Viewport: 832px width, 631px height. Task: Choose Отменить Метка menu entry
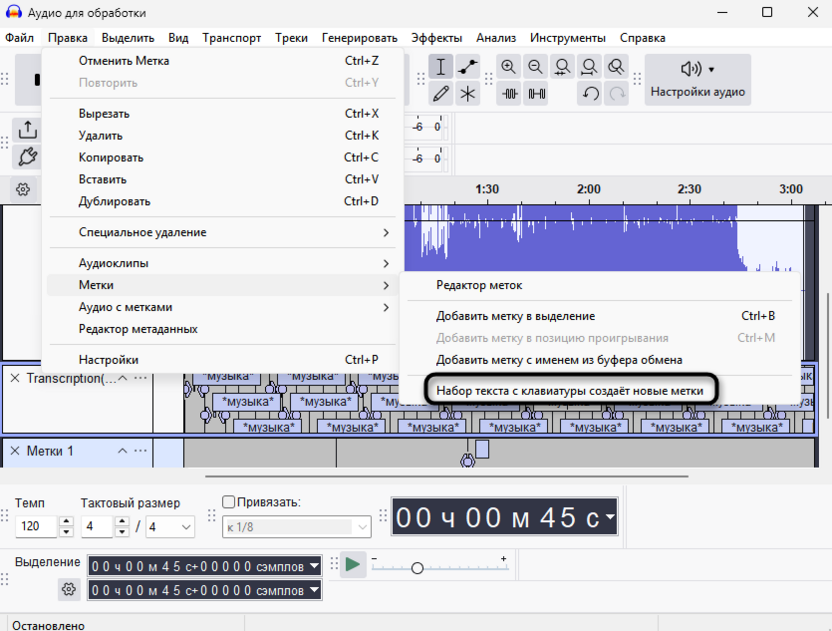tap(222, 61)
